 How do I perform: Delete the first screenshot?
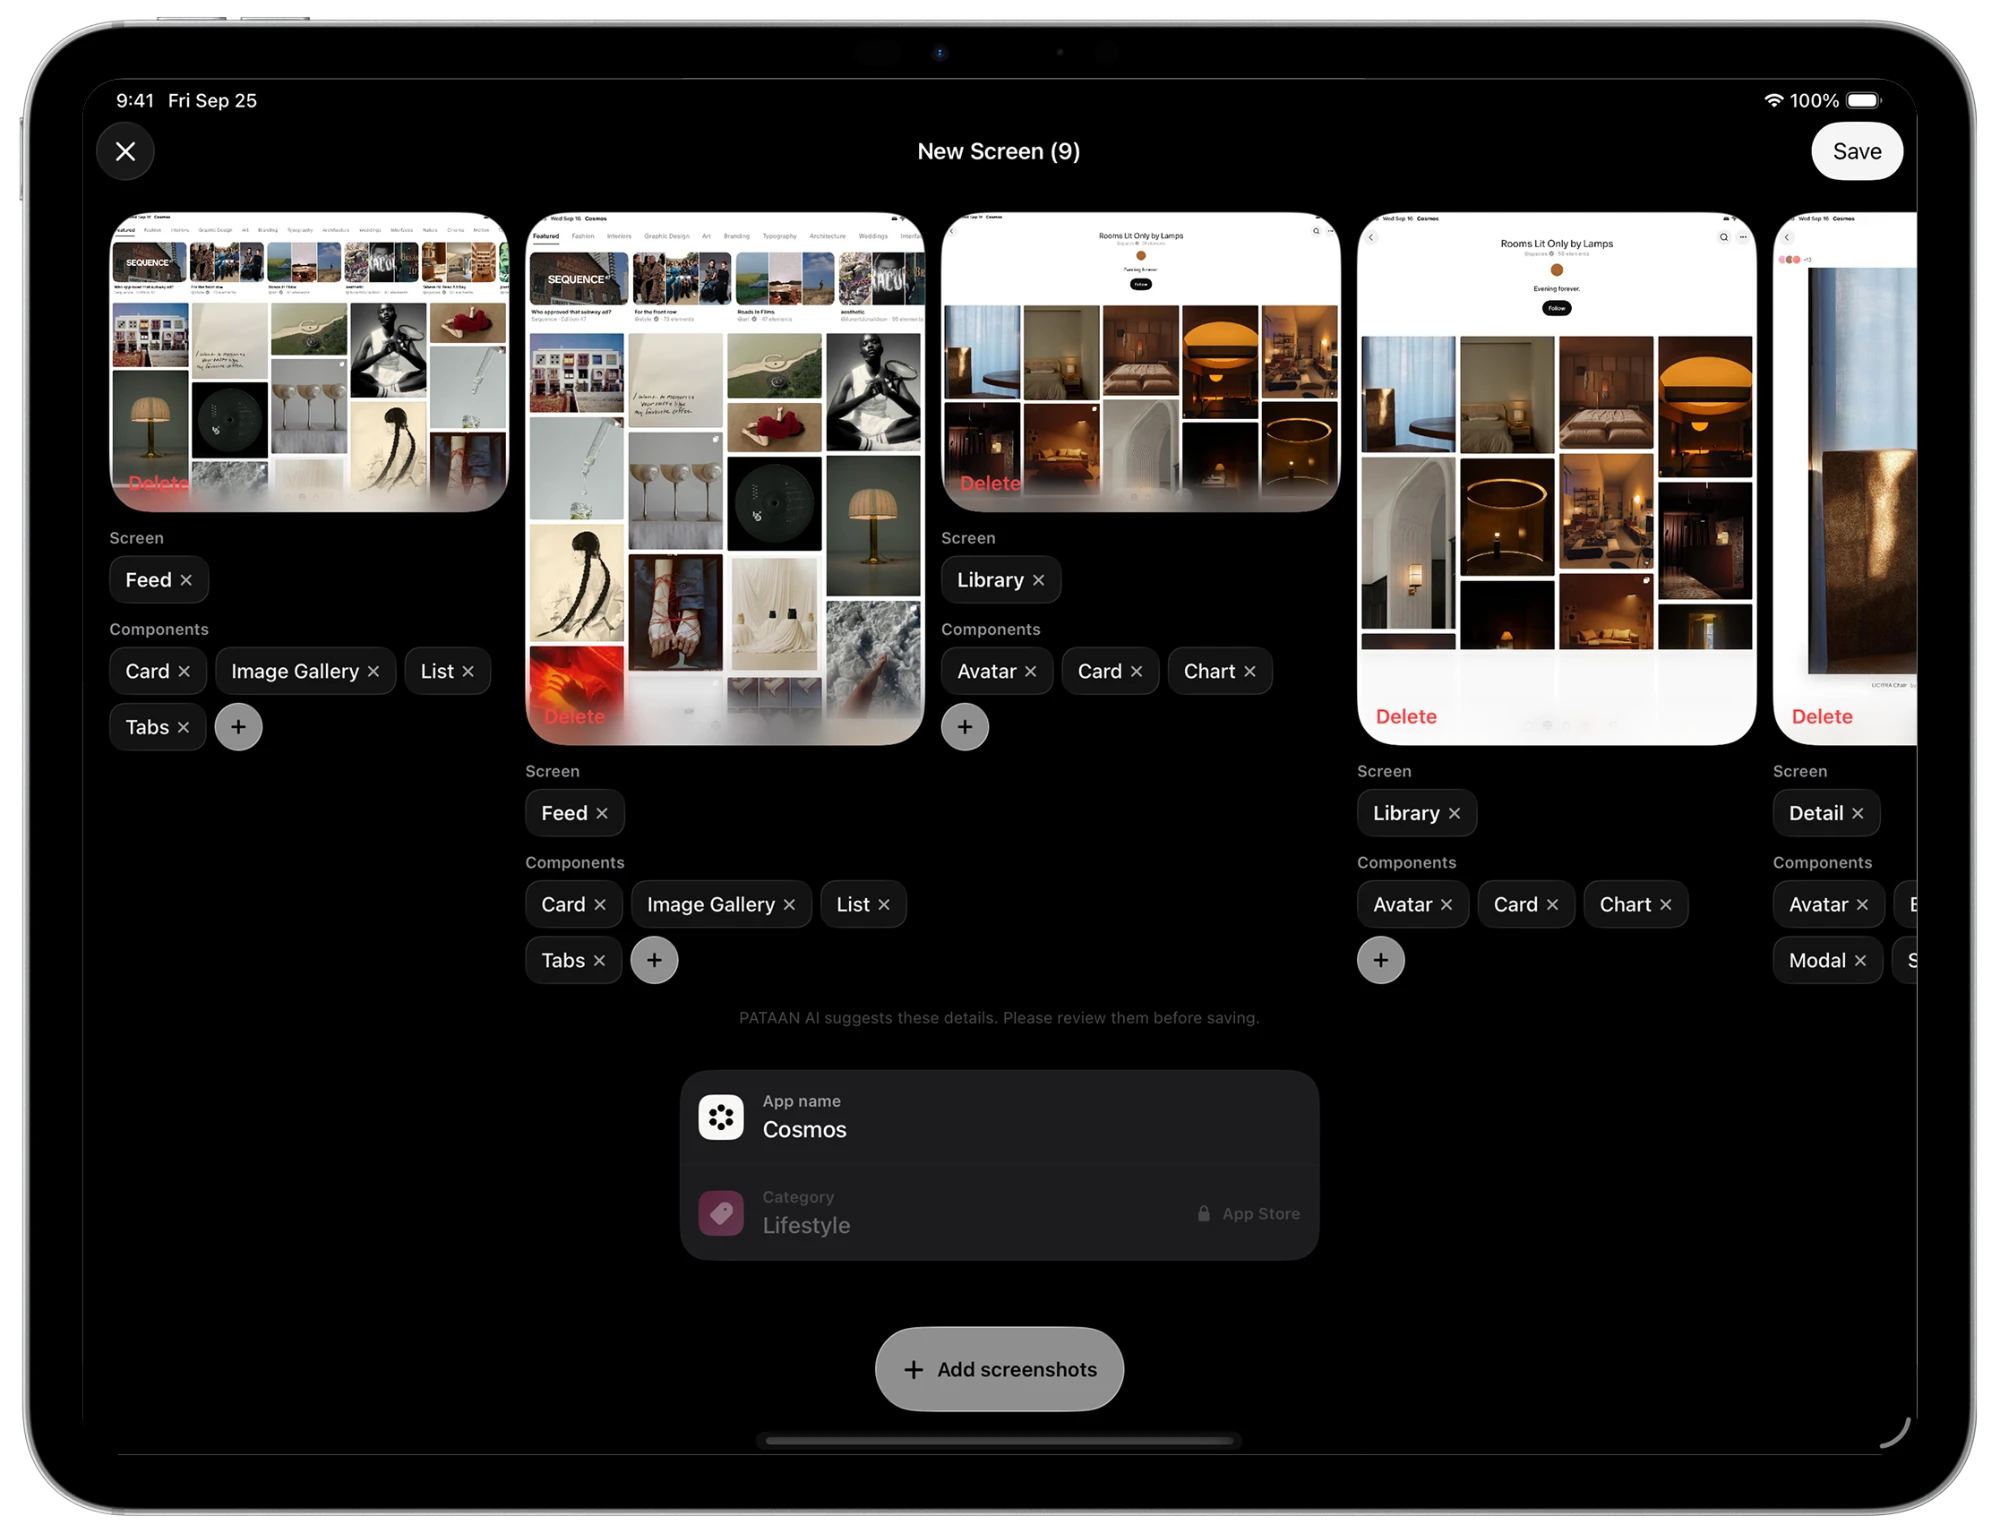point(158,484)
